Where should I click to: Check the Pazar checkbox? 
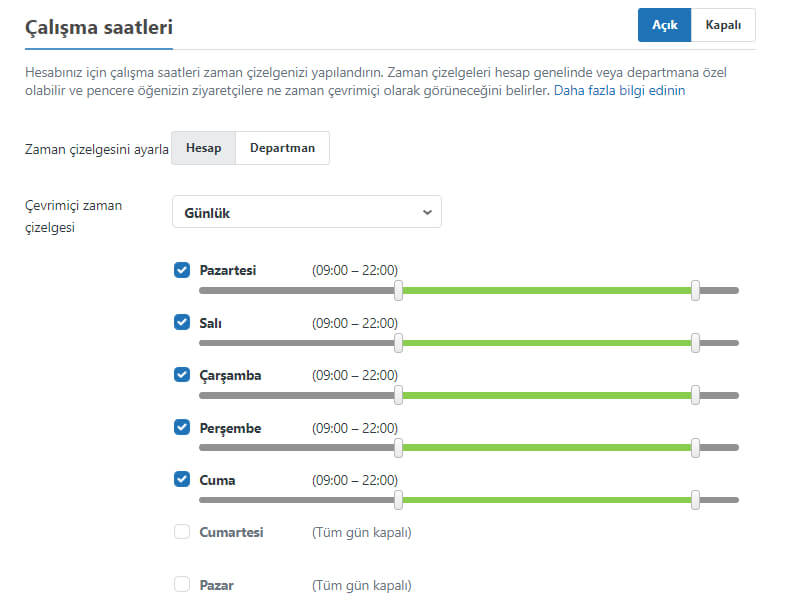[x=182, y=584]
